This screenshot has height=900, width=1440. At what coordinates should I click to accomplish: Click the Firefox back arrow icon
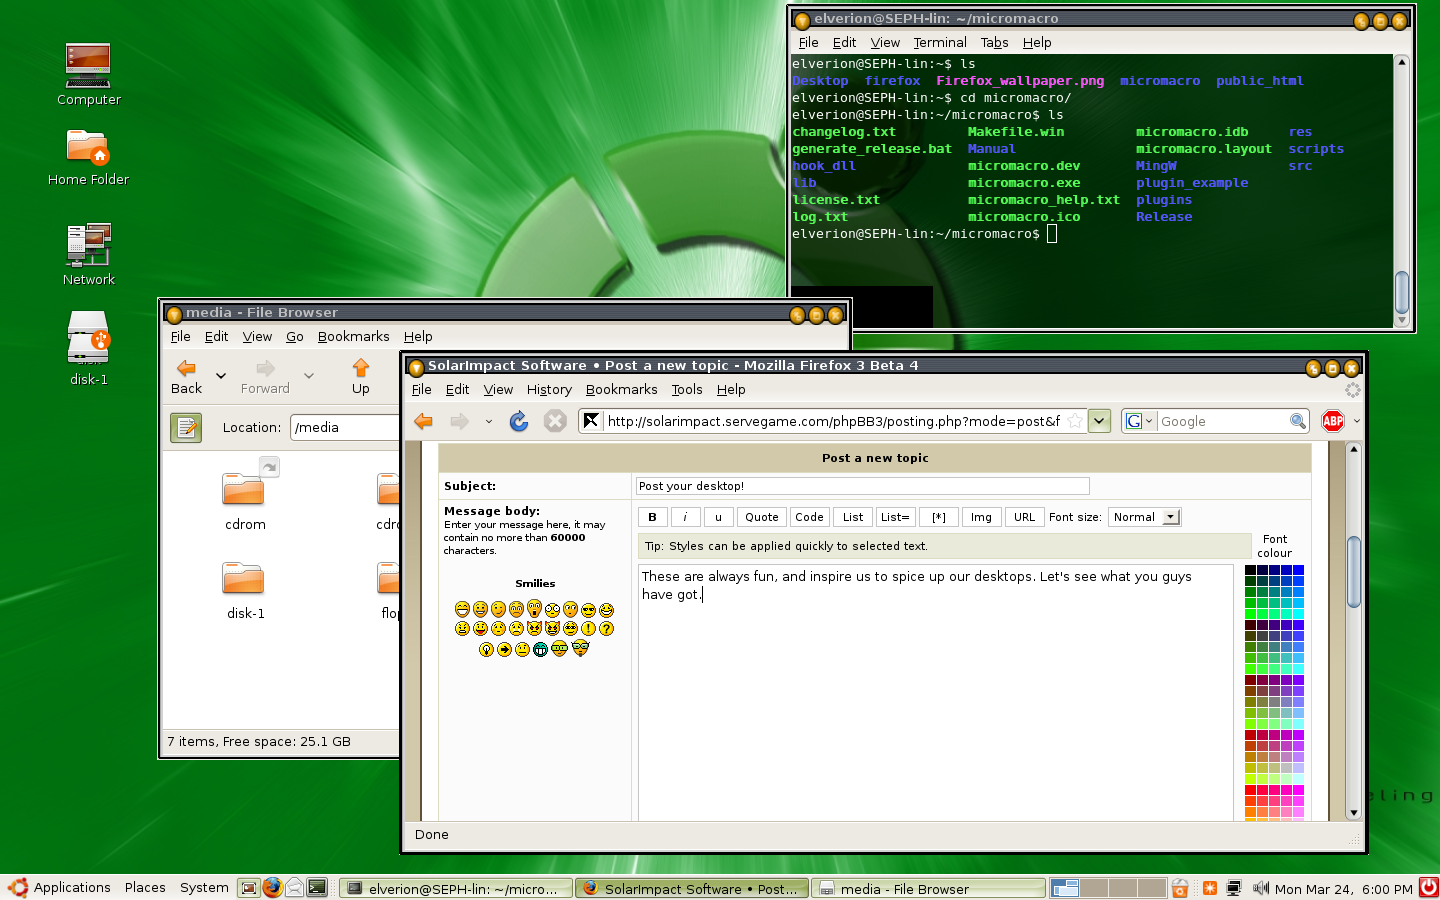[x=424, y=421]
